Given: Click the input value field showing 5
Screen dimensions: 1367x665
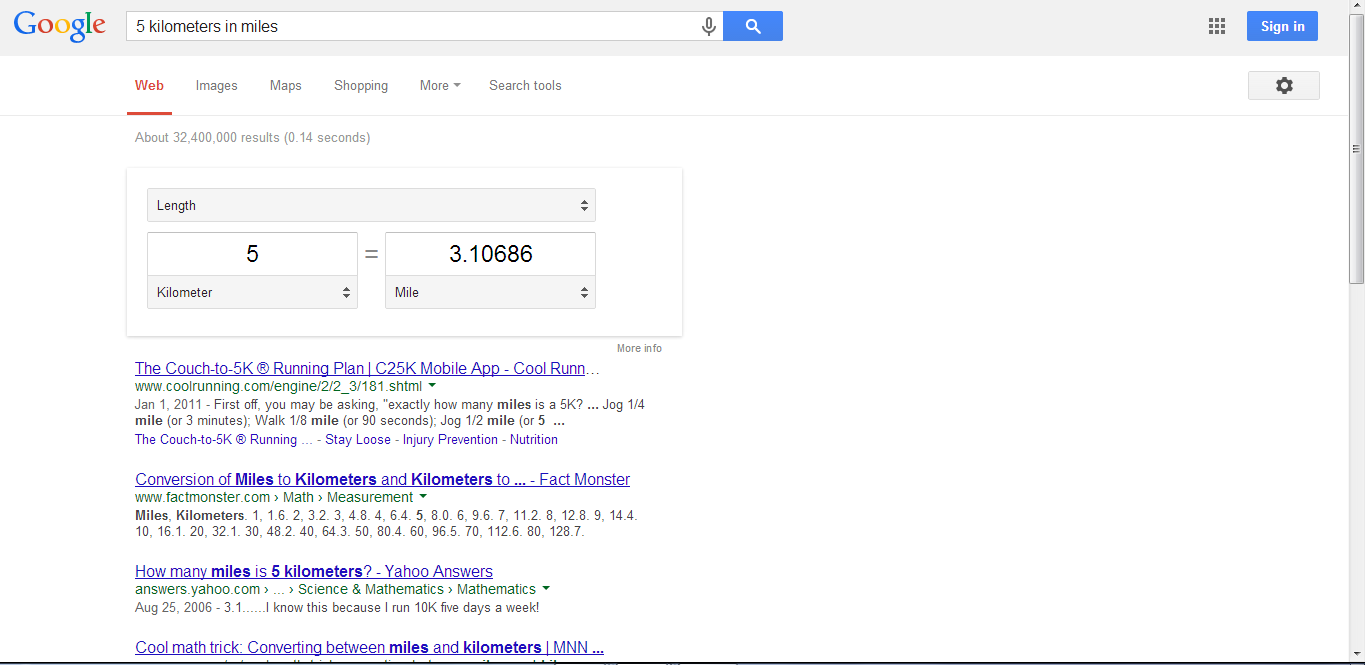Looking at the screenshot, I should 252,254.
